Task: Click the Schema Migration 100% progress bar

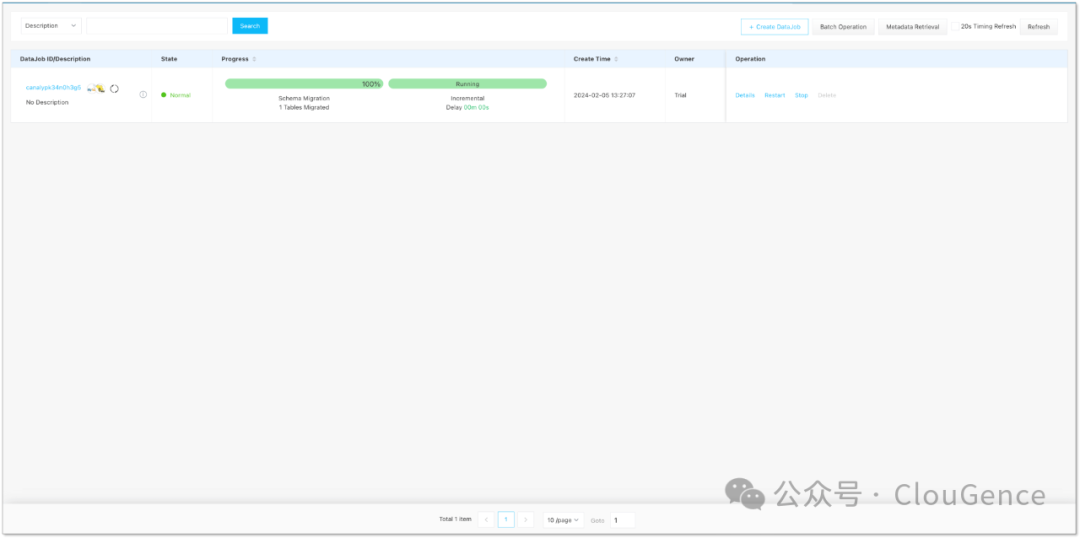Action: point(304,83)
